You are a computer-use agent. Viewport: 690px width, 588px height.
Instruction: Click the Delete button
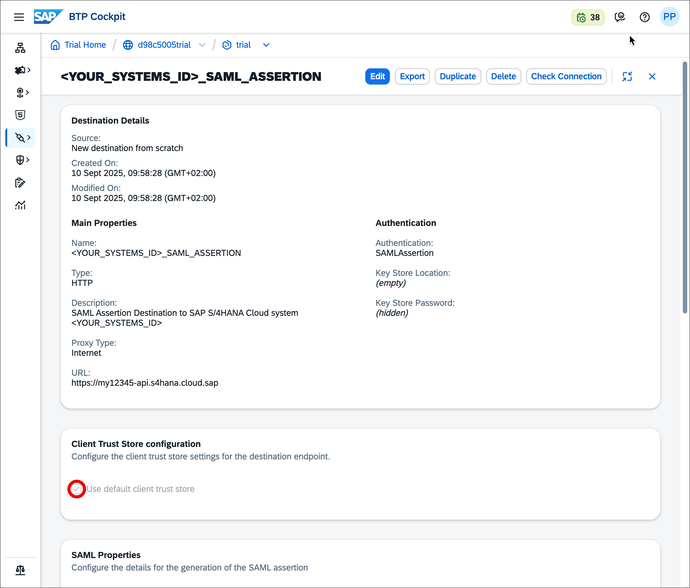click(503, 77)
